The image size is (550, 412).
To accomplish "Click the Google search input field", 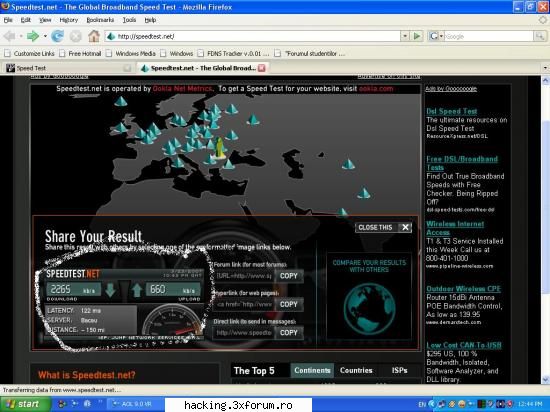I will click(x=489, y=36).
